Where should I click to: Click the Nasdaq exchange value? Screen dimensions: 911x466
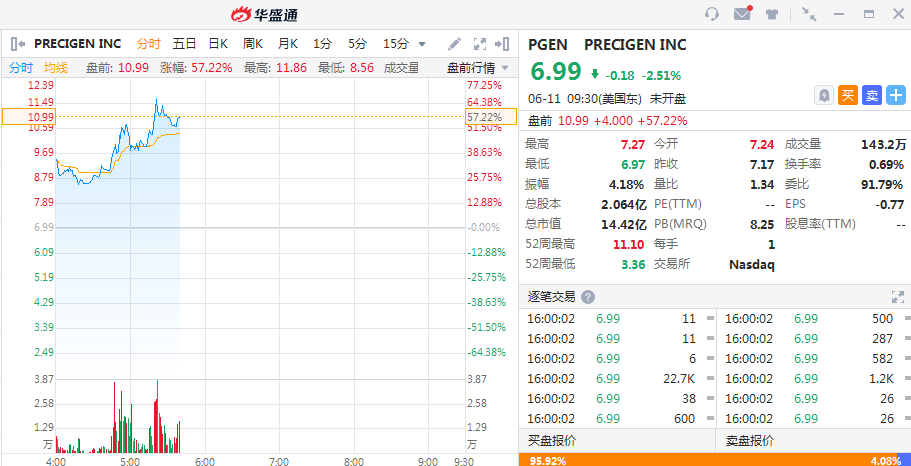pyautogui.click(x=752, y=264)
